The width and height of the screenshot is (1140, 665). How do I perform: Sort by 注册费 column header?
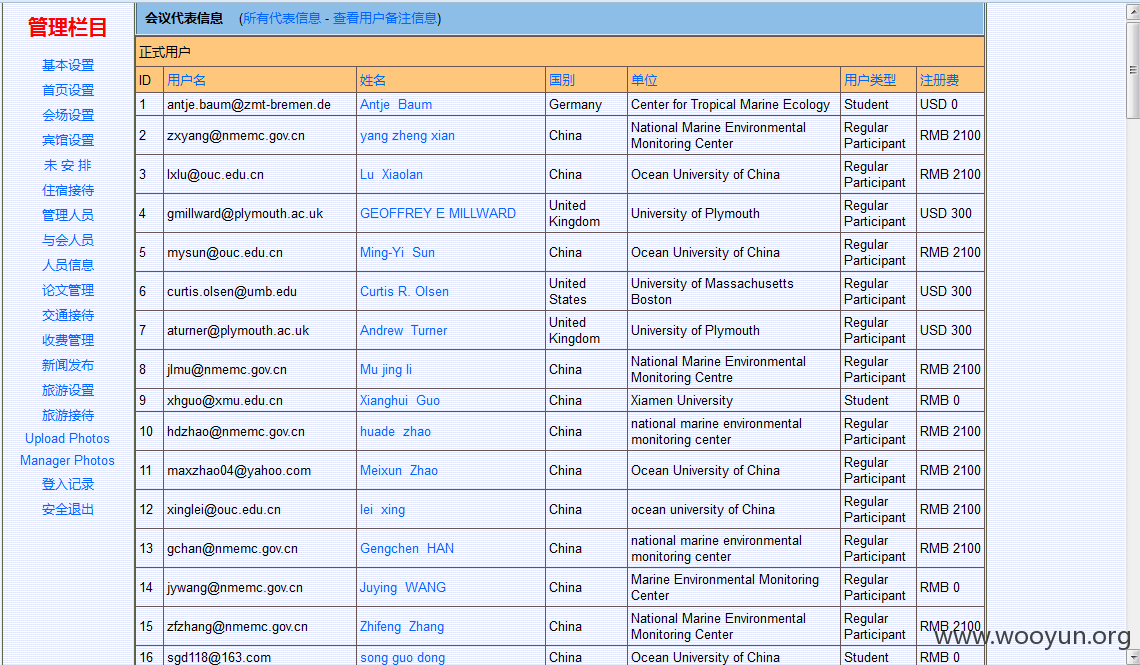point(939,80)
